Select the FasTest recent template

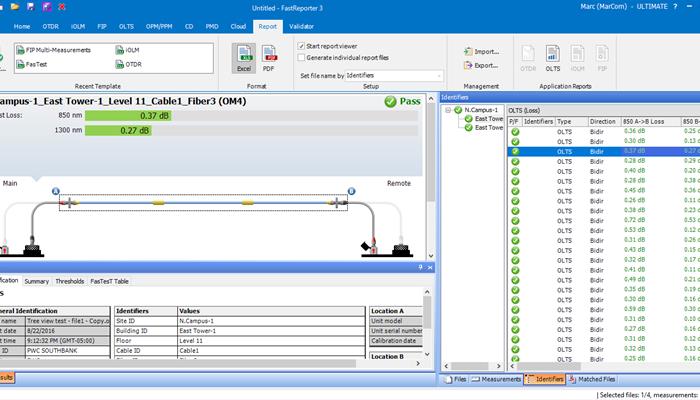pos(31,64)
